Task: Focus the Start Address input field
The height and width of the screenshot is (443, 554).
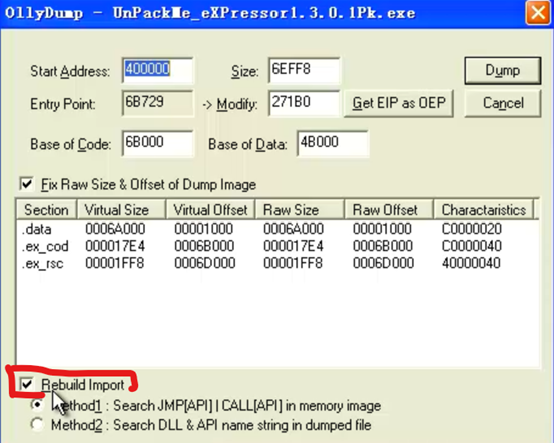Action: (158, 70)
